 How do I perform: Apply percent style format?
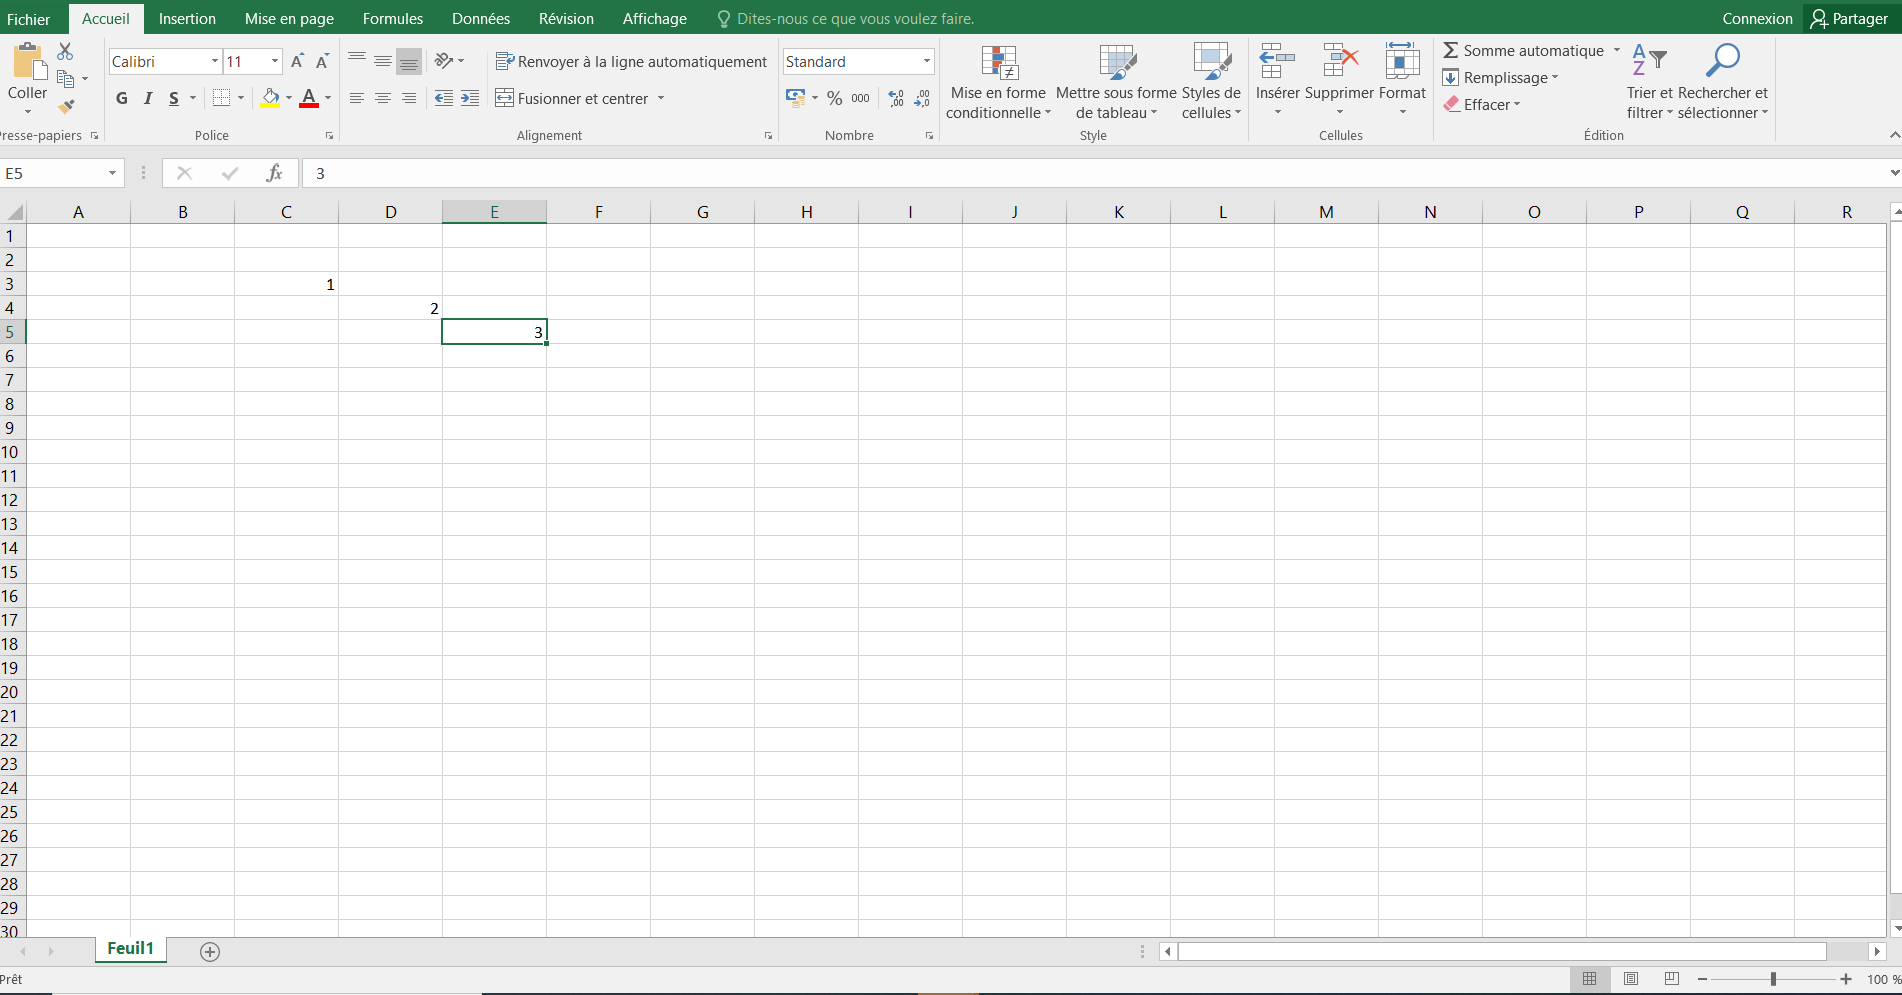tap(835, 98)
